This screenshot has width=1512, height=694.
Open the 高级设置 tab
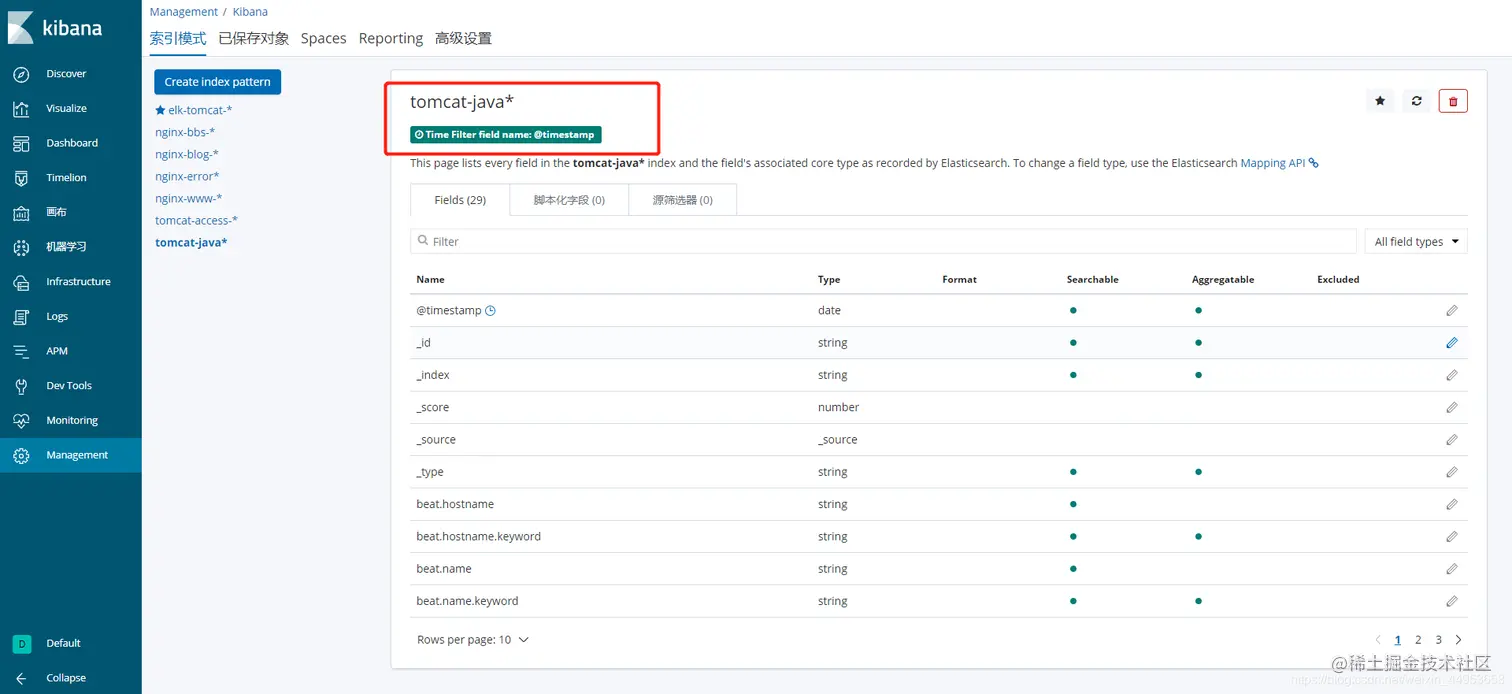pyautogui.click(x=463, y=38)
